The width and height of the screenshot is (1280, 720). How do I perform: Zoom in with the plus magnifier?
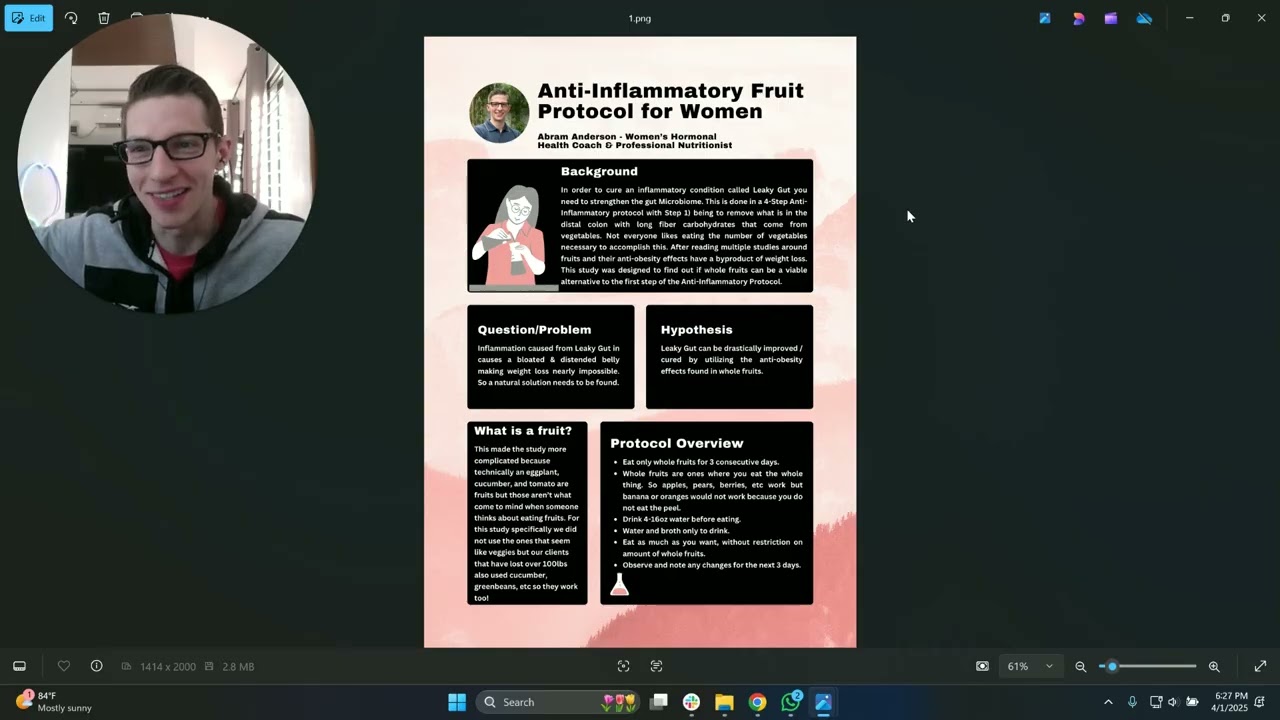[x=1214, y=666]
